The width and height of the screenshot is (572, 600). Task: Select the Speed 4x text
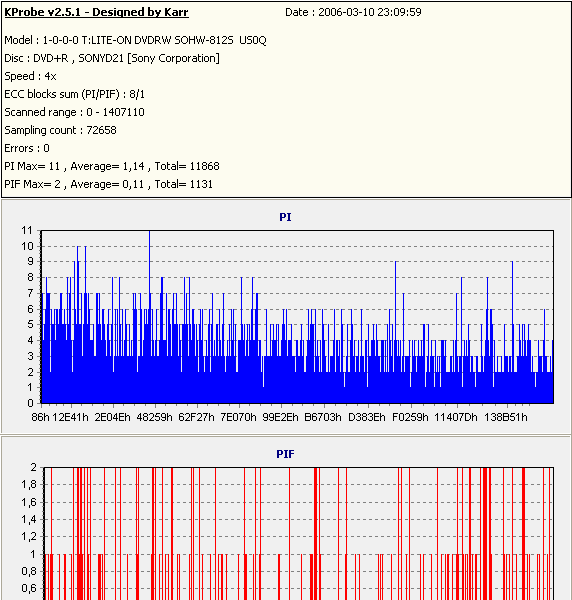click(x=30, y=76)
